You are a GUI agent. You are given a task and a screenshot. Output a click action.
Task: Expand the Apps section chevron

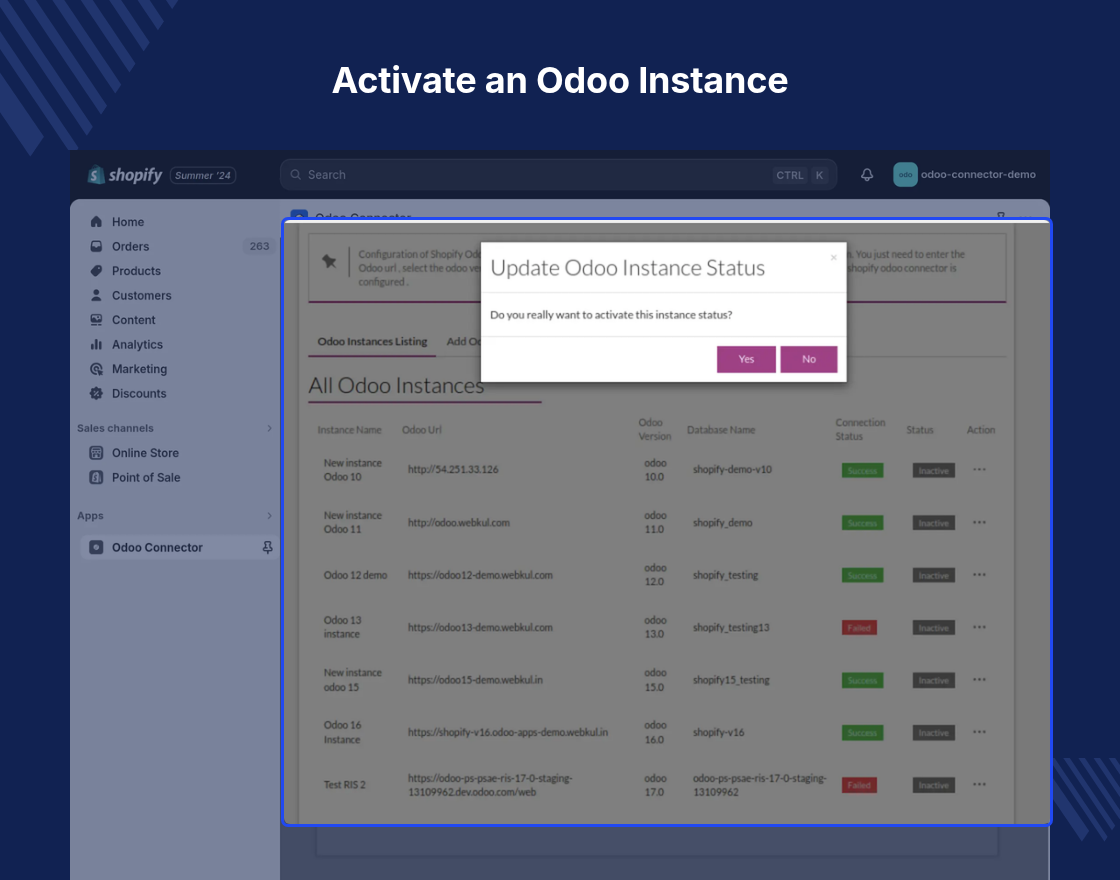click(269, 516)
